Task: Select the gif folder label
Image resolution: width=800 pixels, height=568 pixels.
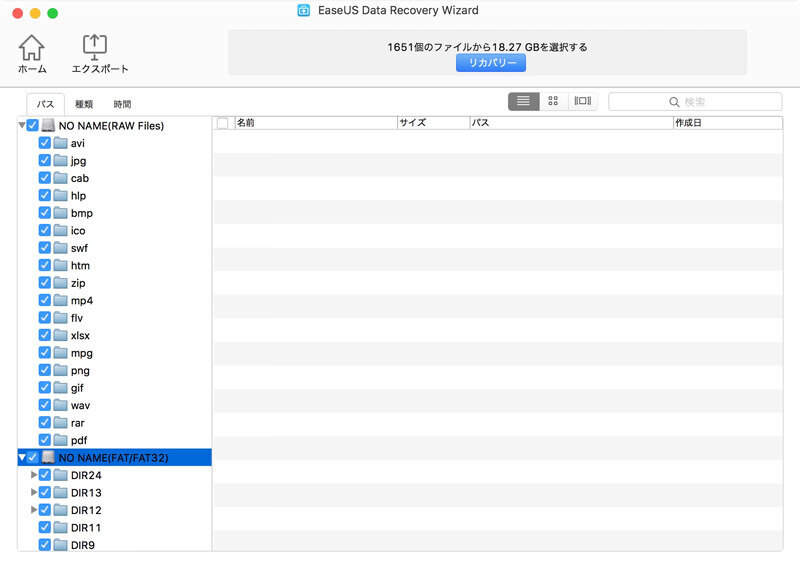Action: click(77, 388)
